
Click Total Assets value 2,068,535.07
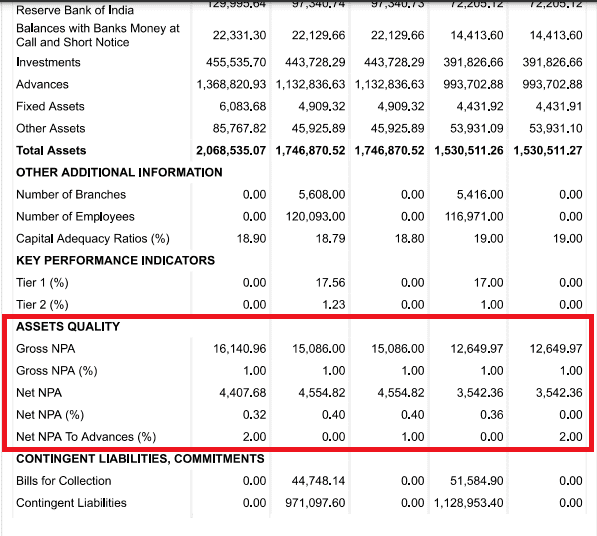(x=231, y=150)
